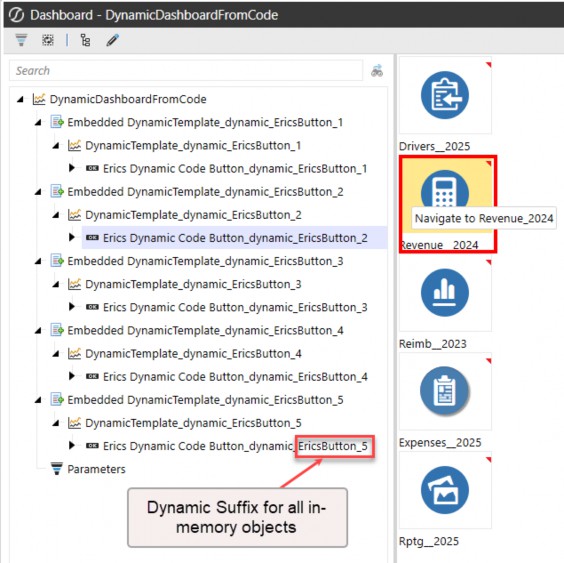
Task: Click the filter funnel icon in toolbar
Action: pyautogui.click(x=21, y=40)
